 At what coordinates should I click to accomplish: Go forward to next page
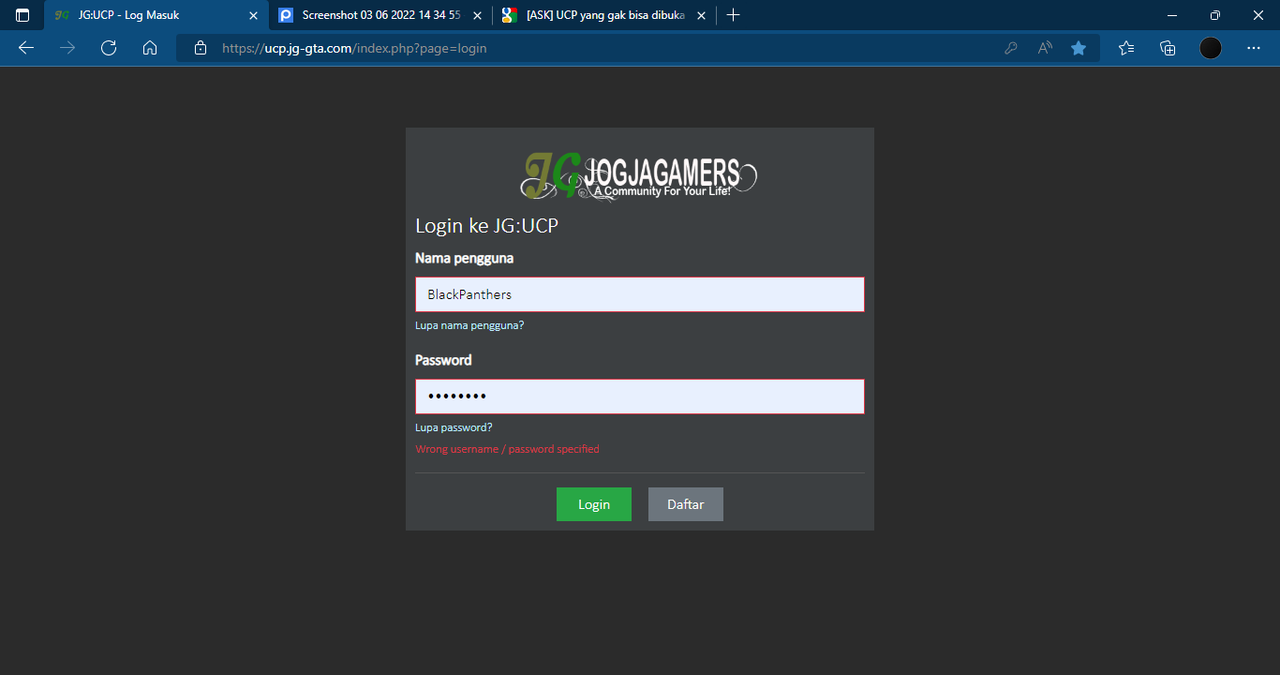coord(67,47)
